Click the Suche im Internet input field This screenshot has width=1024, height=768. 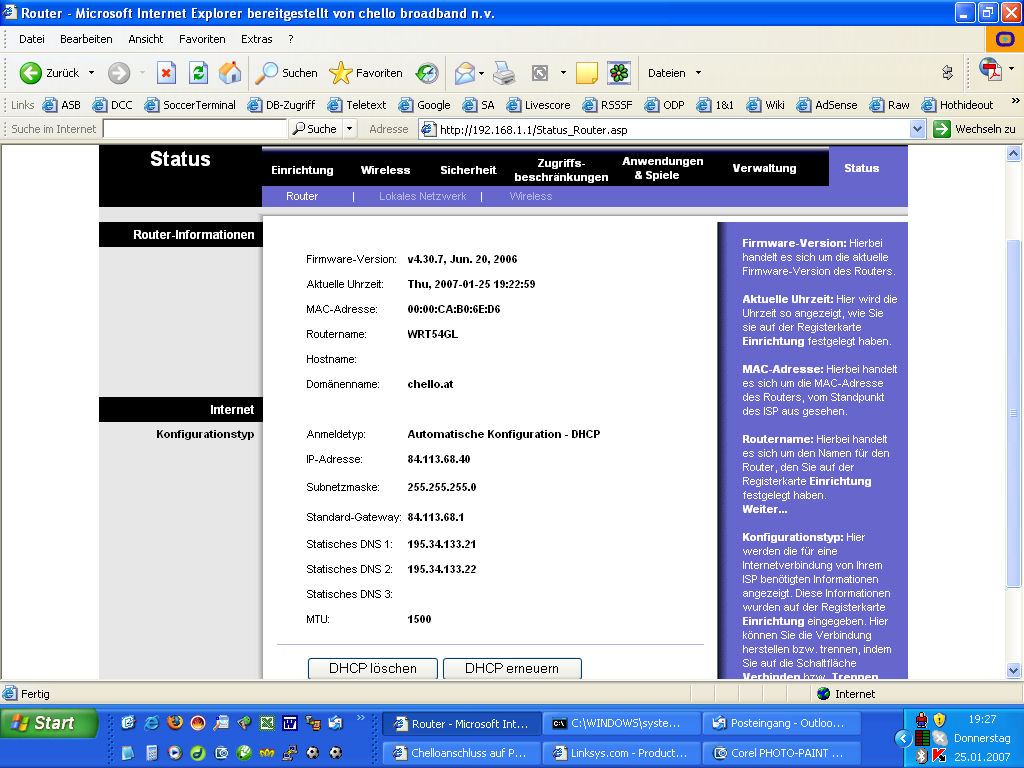pyautogui.click(x=194, y=129)
